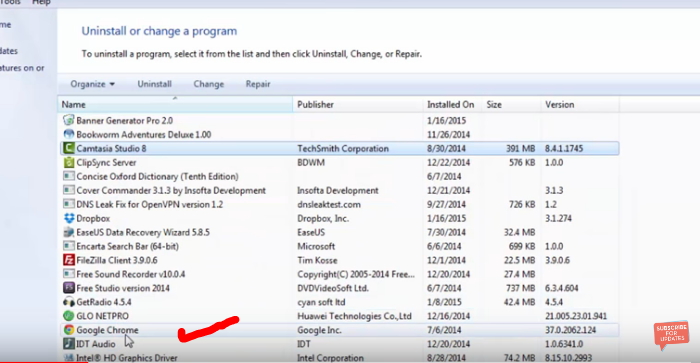700x363 pixels.
Task: Click the Cover Commander program icon
Action: 68,190
